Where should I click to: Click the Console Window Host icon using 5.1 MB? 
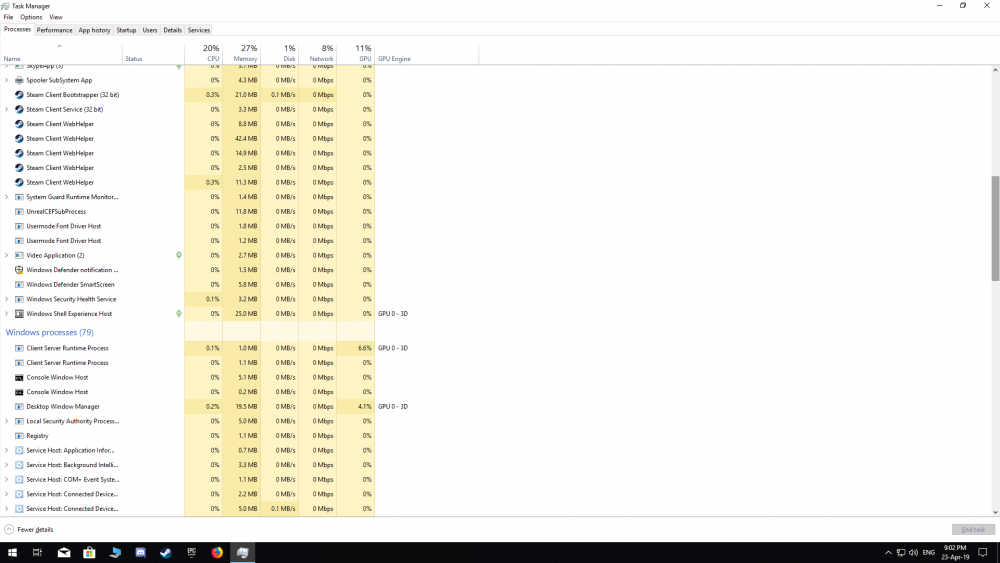tap(19, 377)
